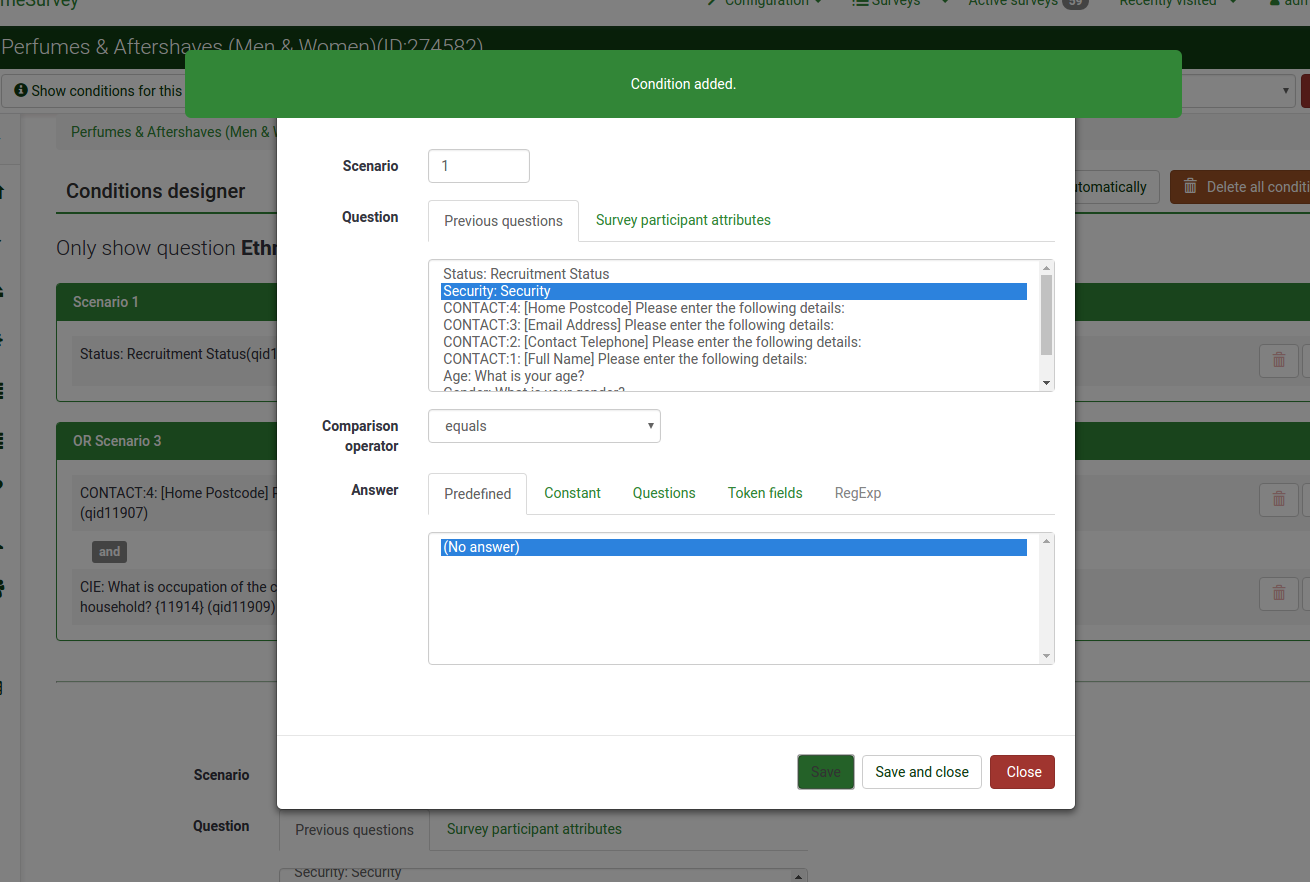Screen dimensions: 1310x882
Task: Choose the CONTACT:3 Email Address question
Action: click(x=638, y=325)
